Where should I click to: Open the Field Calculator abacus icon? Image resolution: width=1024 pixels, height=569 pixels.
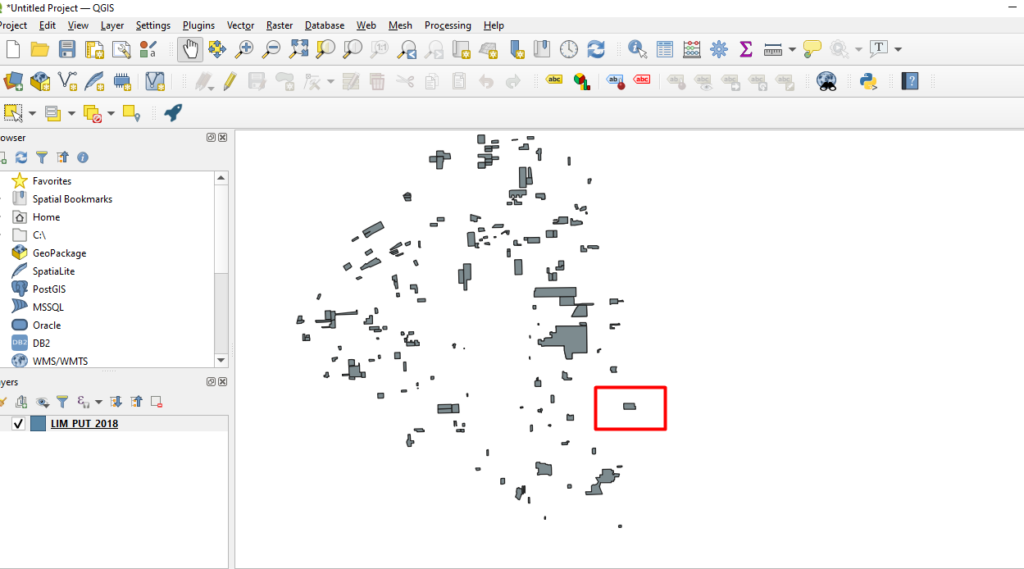(692, 48)
